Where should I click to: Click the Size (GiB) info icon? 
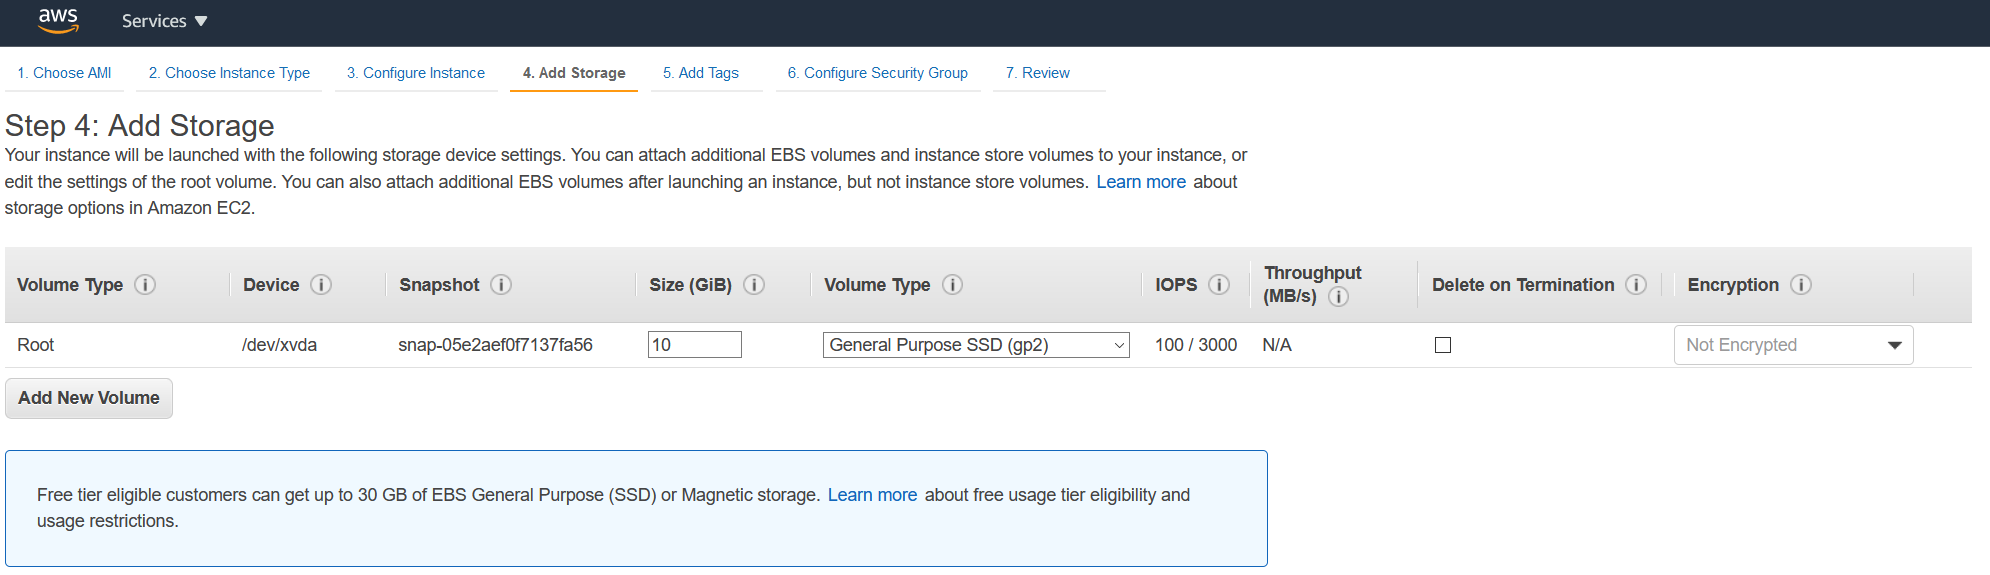pyautogui.click(x=754, y=285)
